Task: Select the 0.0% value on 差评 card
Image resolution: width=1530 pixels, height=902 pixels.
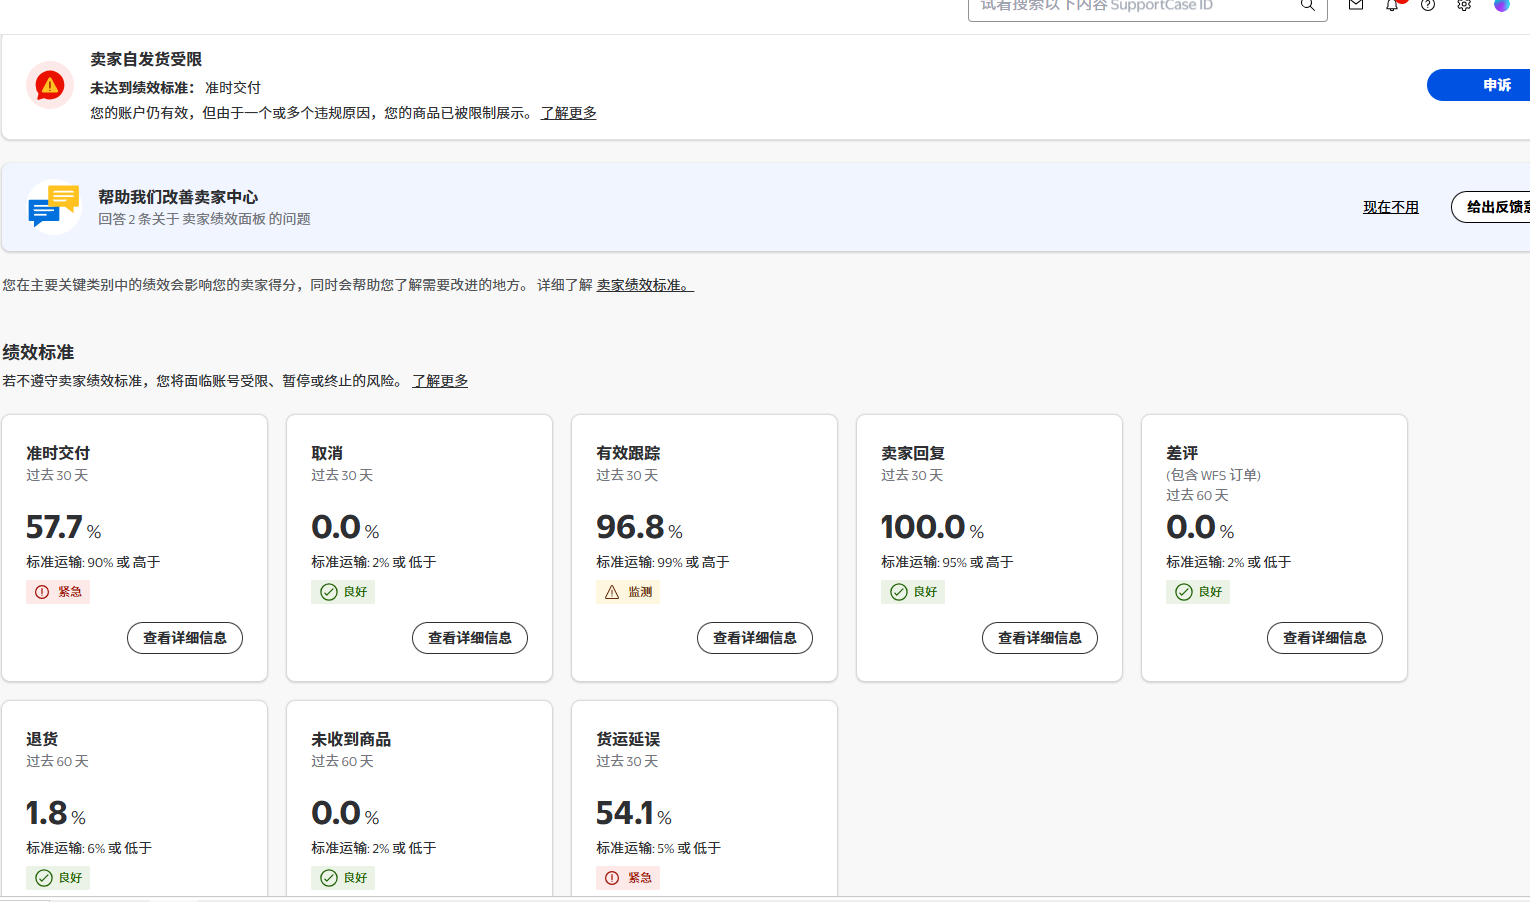Action: point(1201,527)
